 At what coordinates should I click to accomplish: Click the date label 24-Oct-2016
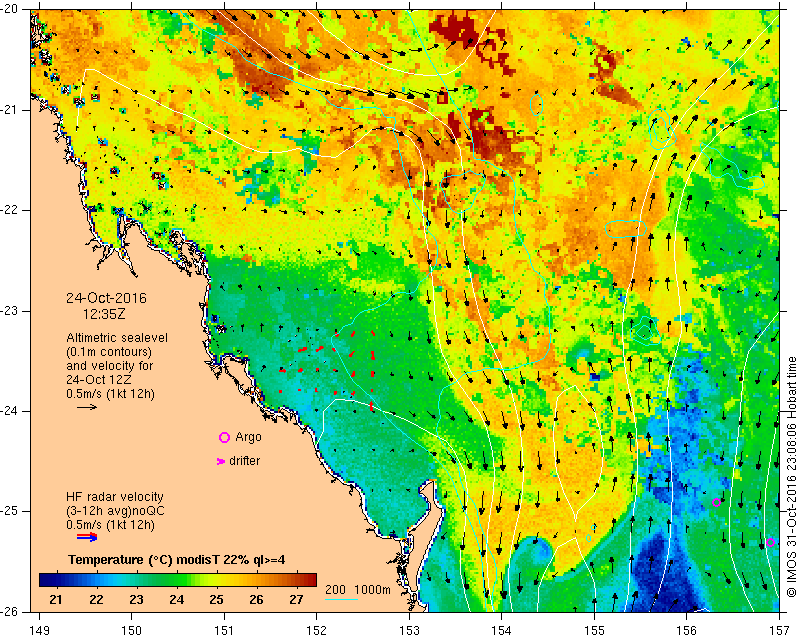point(106,298)
